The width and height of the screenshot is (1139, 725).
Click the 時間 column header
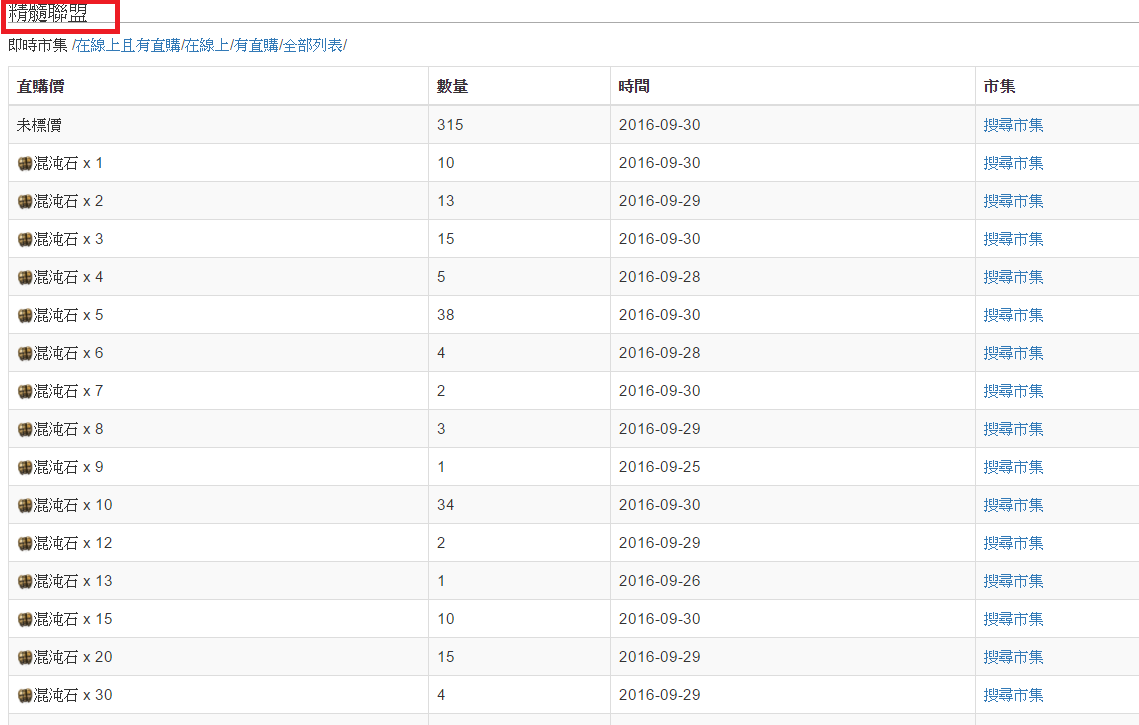[634, 87]
